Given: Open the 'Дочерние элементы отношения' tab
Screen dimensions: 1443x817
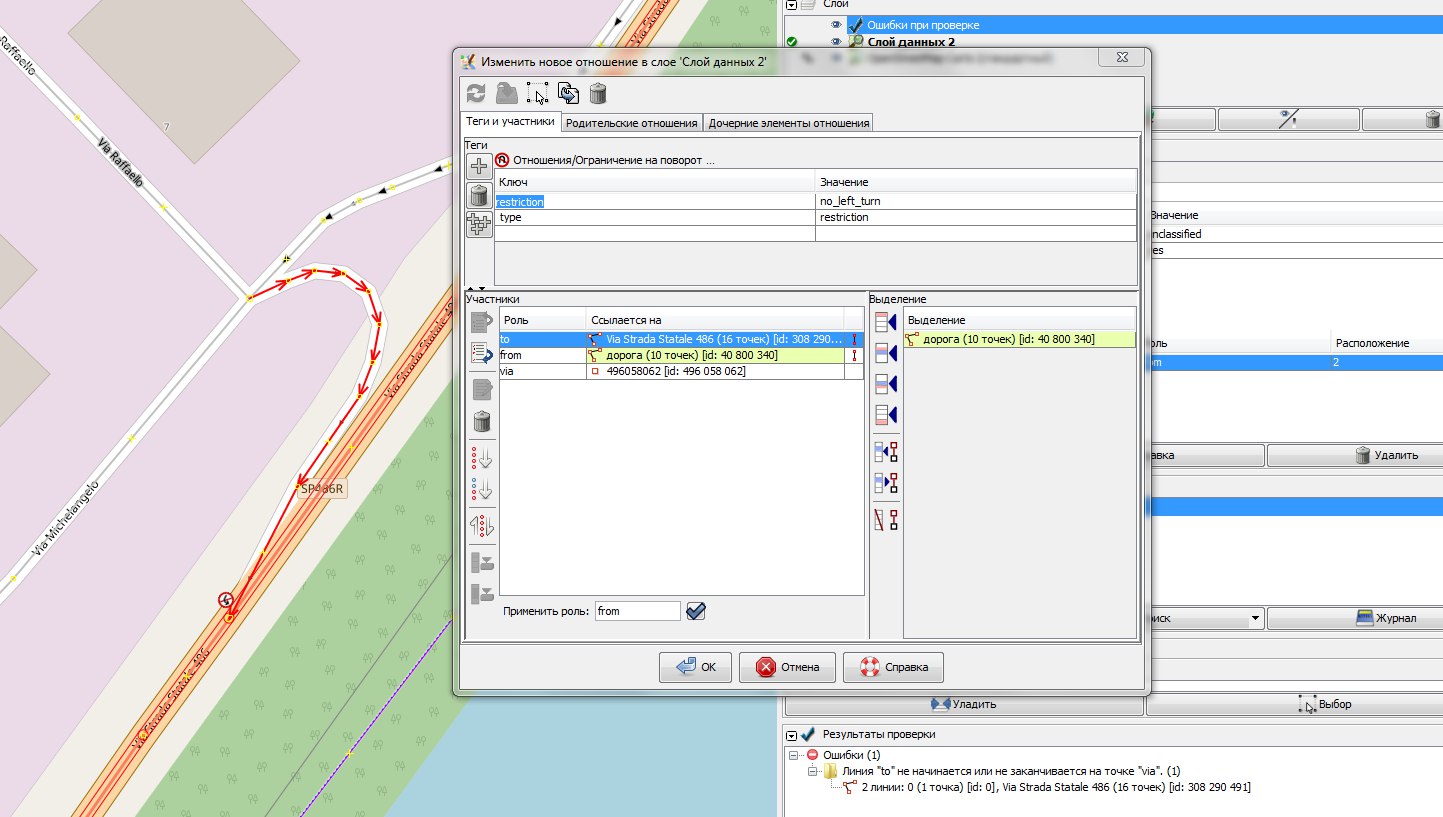Looking at the screenshot, I should 789,123.
